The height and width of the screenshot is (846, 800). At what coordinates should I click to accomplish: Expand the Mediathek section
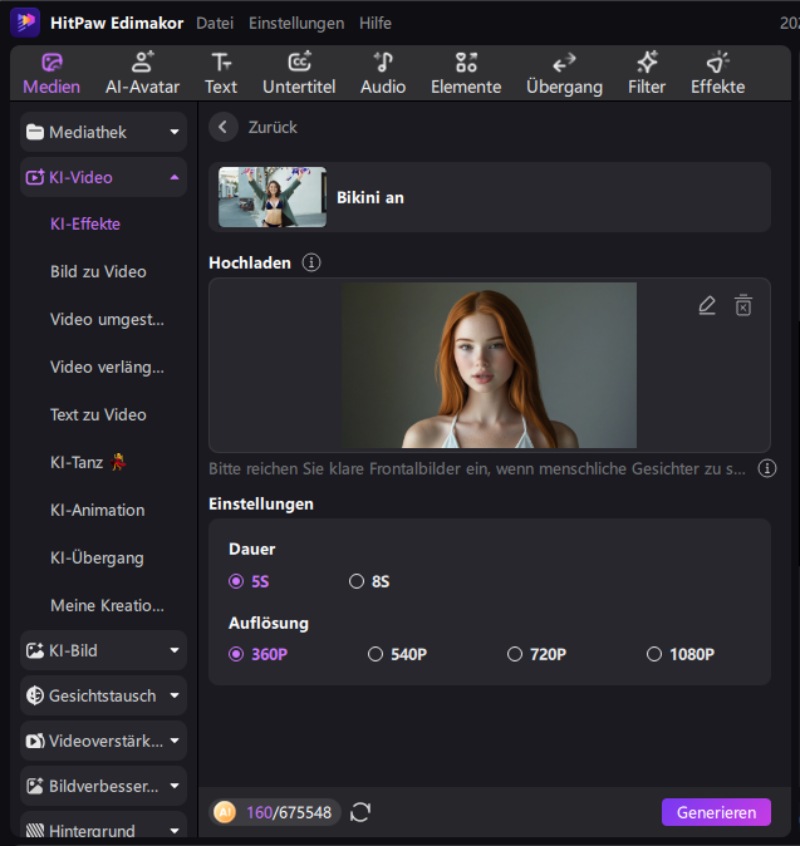pyautogui.click(x=103, y=131)
